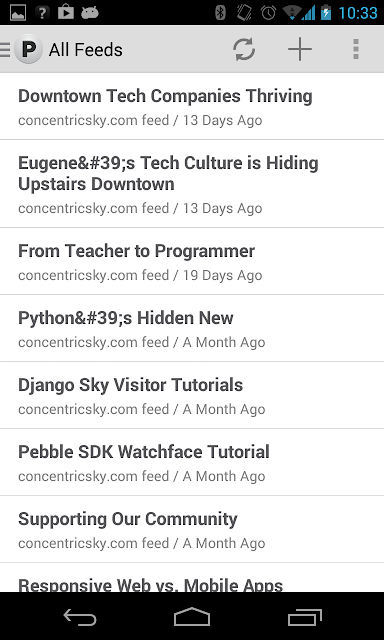The height and width of the screenshot is (640, 384).
Task: Tap the battery charging icon
Action: click(326, 13)
